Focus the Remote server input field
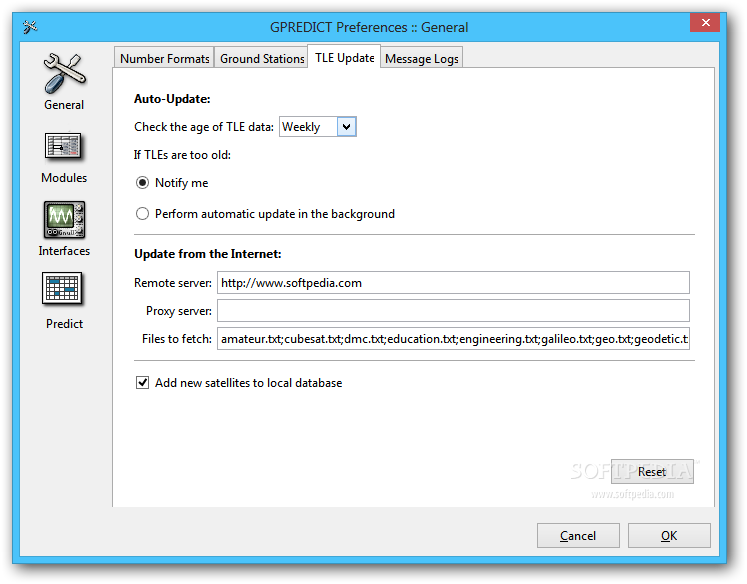 click(453, 283)
